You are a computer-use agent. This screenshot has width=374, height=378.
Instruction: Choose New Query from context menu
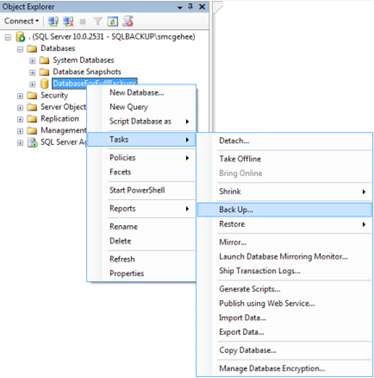tap(141, 107)
